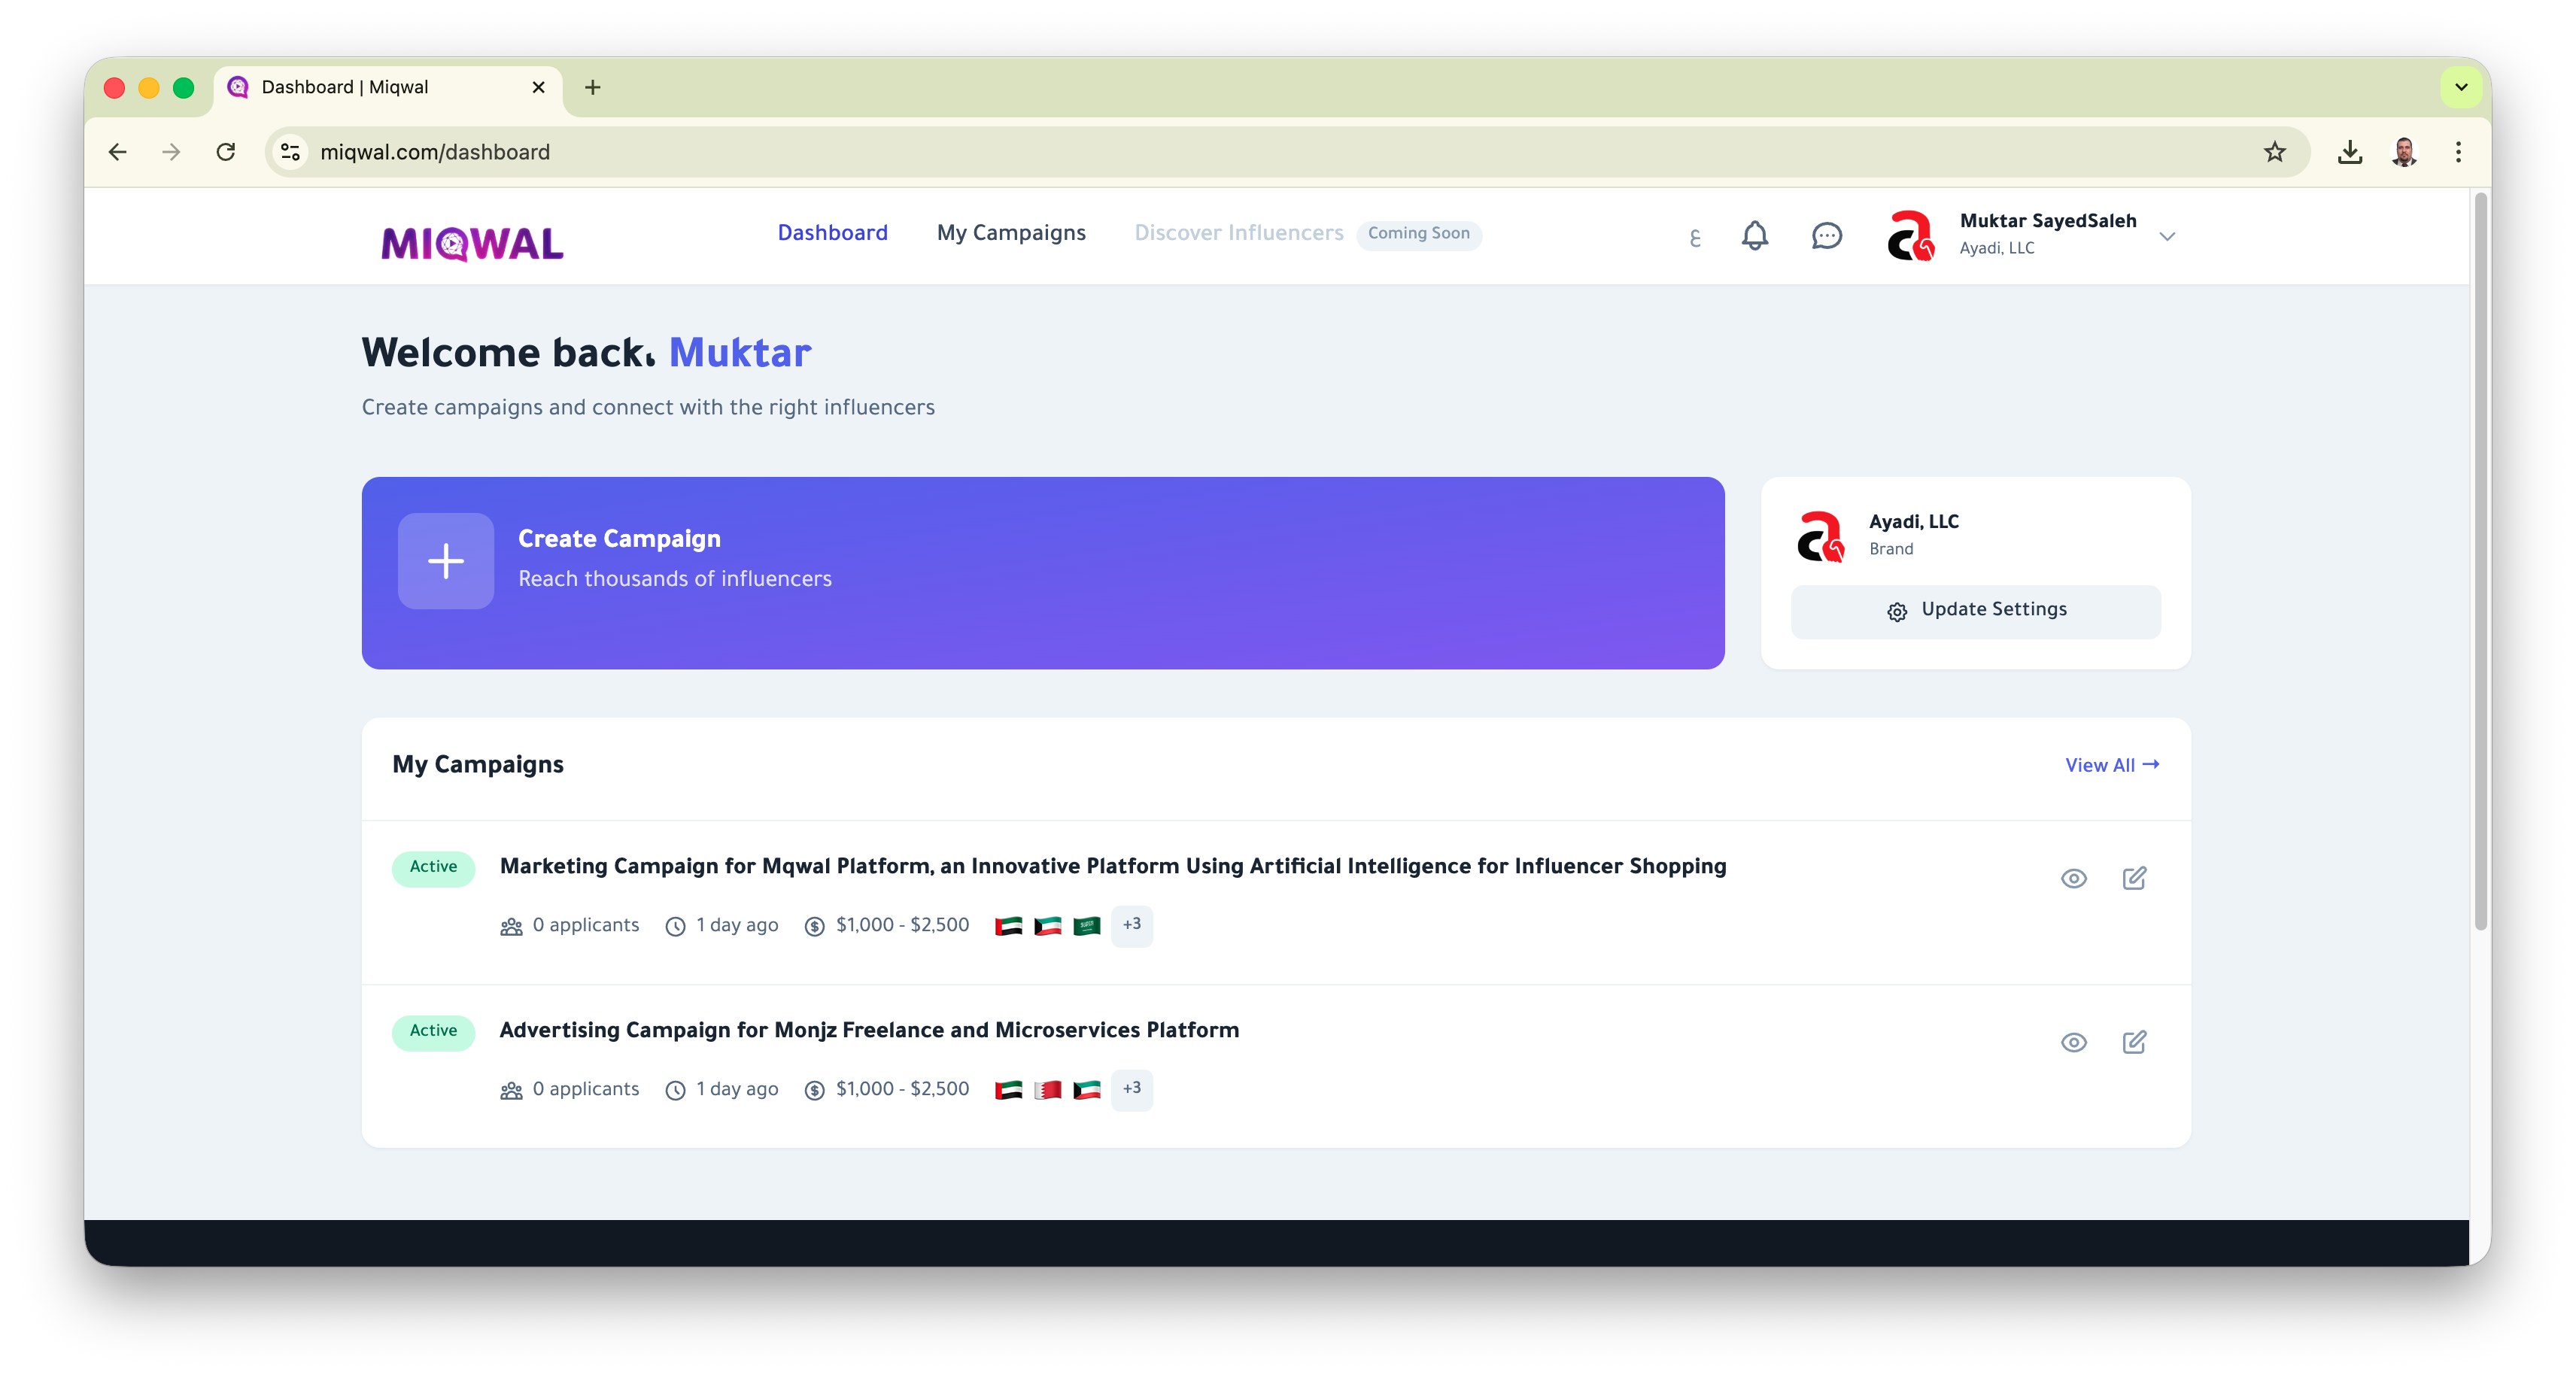Switch language with Arabic letter icon
The image size is (2576, 1378).
pyautogui.click(x=1694, y=238)
